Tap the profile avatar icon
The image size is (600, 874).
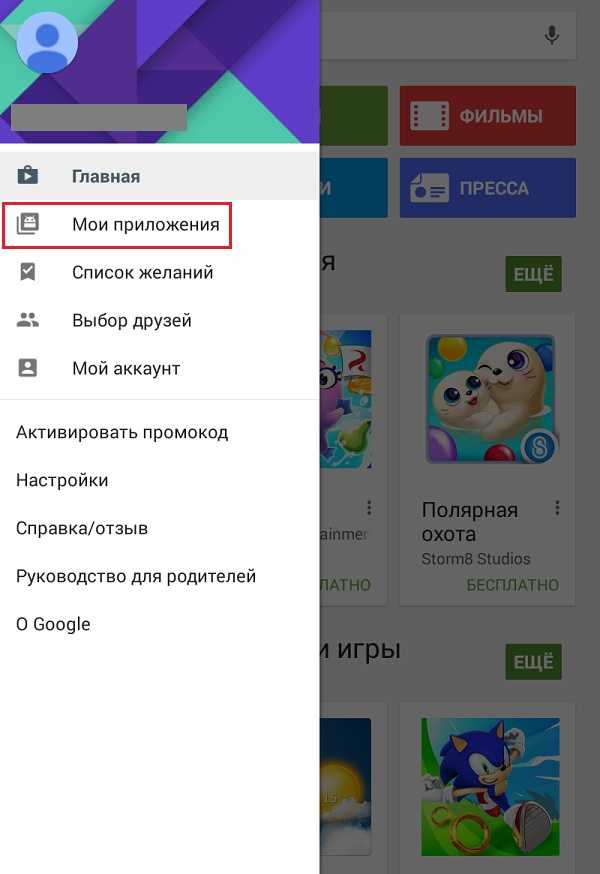pyautogui.click(x=47, y=43)
